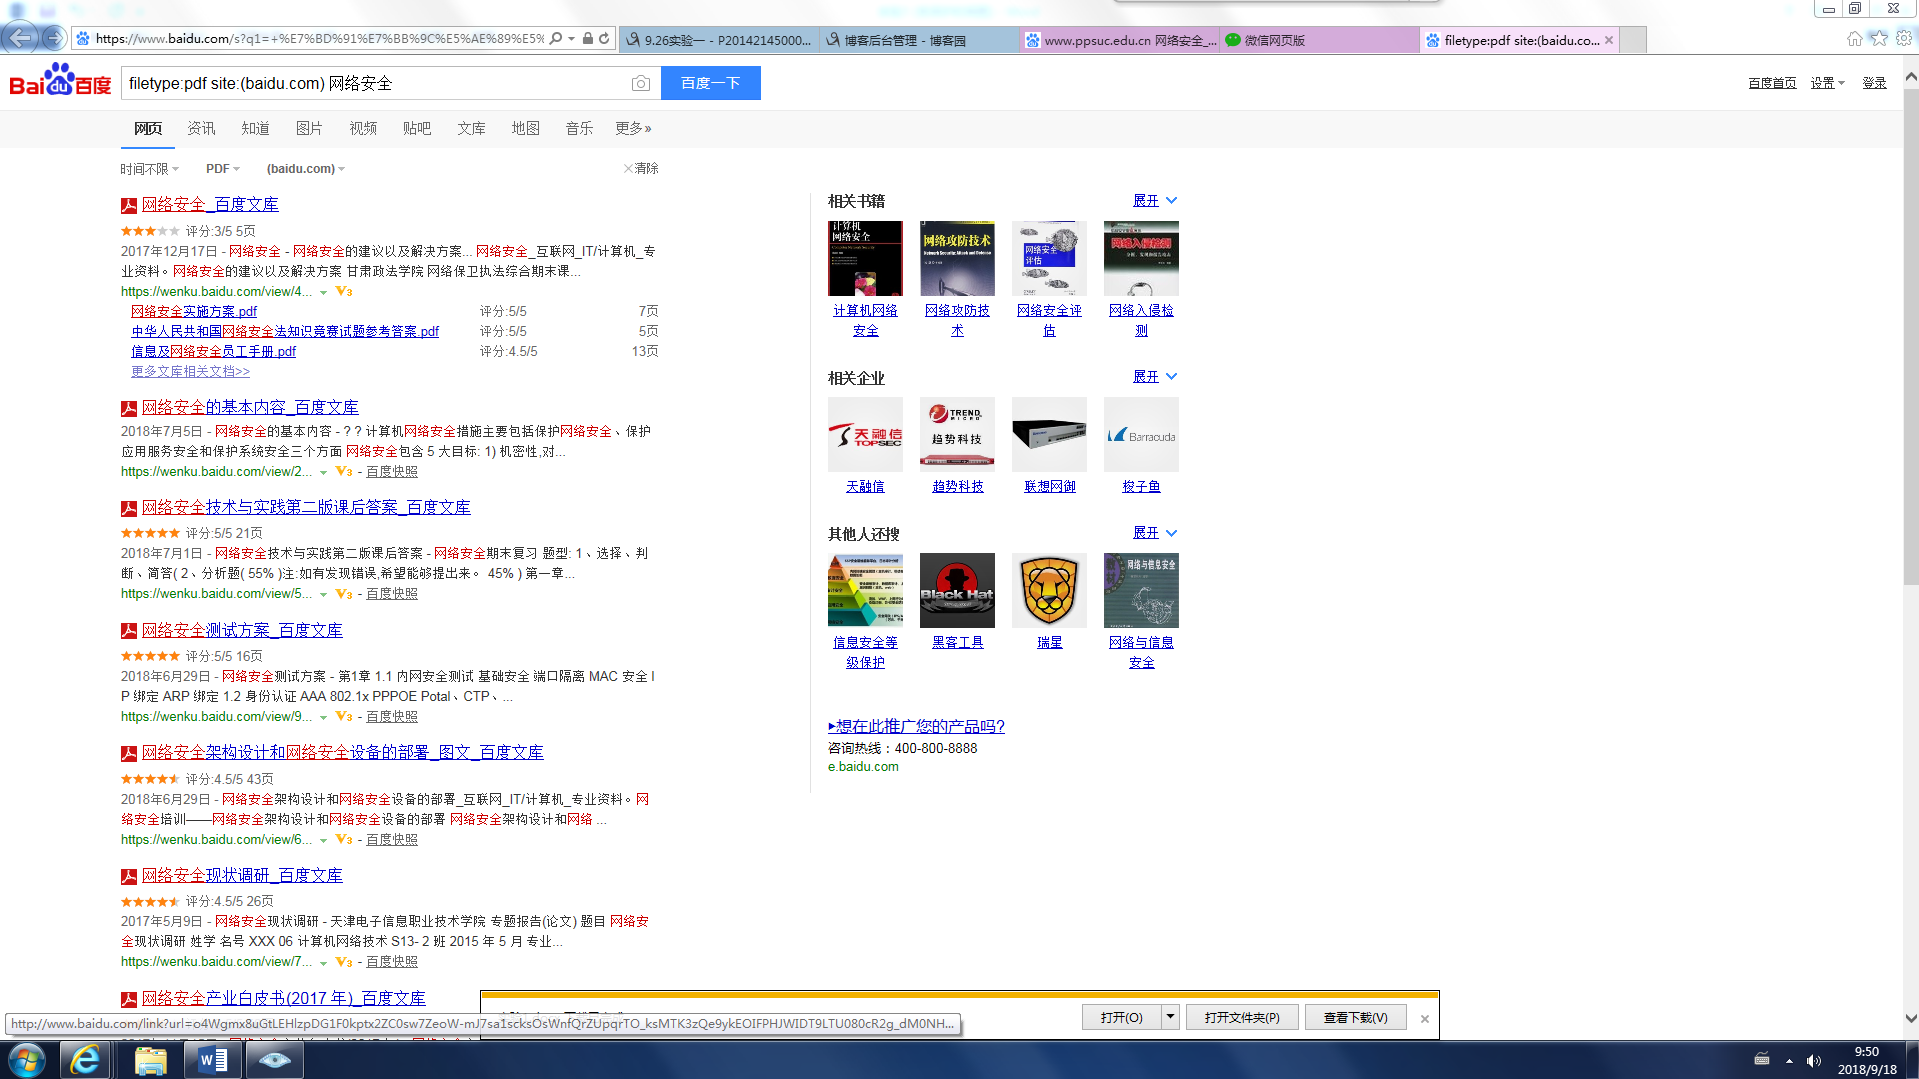Click the volume speaker tray icon
The width and height of the screenshot is (1919, 1079).
point(1814,1061)
